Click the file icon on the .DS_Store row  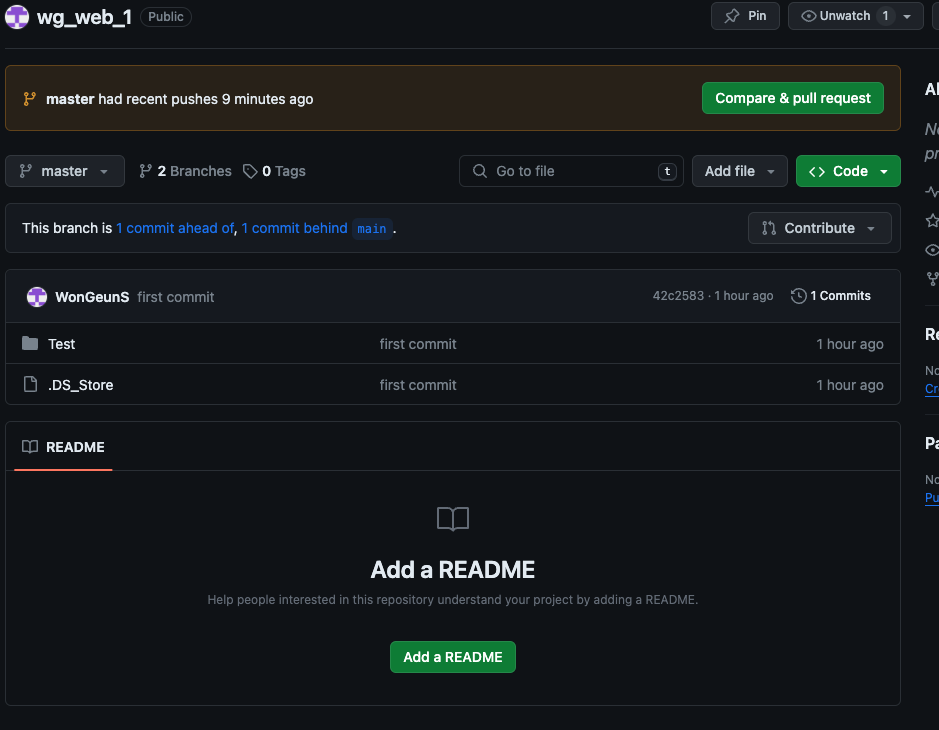[30, 384]
